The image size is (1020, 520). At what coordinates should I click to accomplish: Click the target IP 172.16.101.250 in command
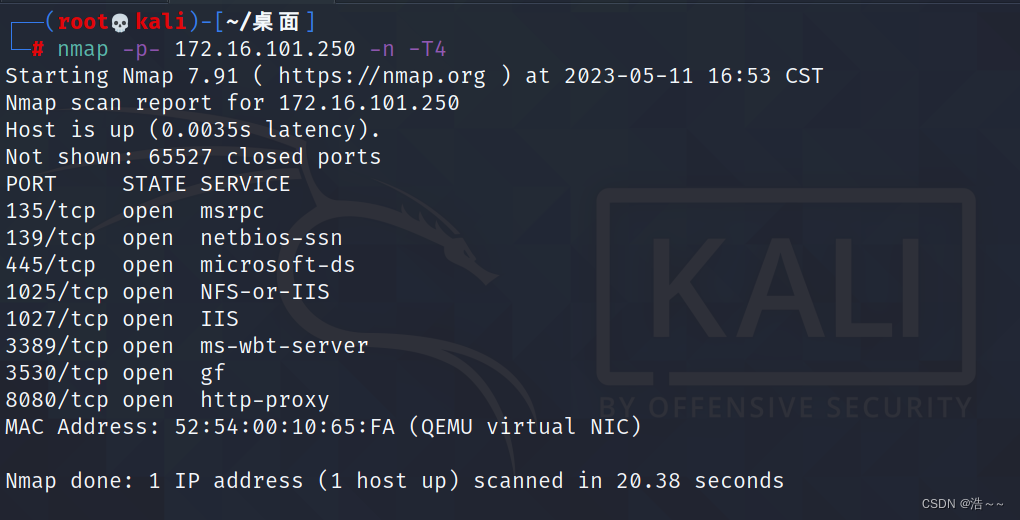[265, 49]
